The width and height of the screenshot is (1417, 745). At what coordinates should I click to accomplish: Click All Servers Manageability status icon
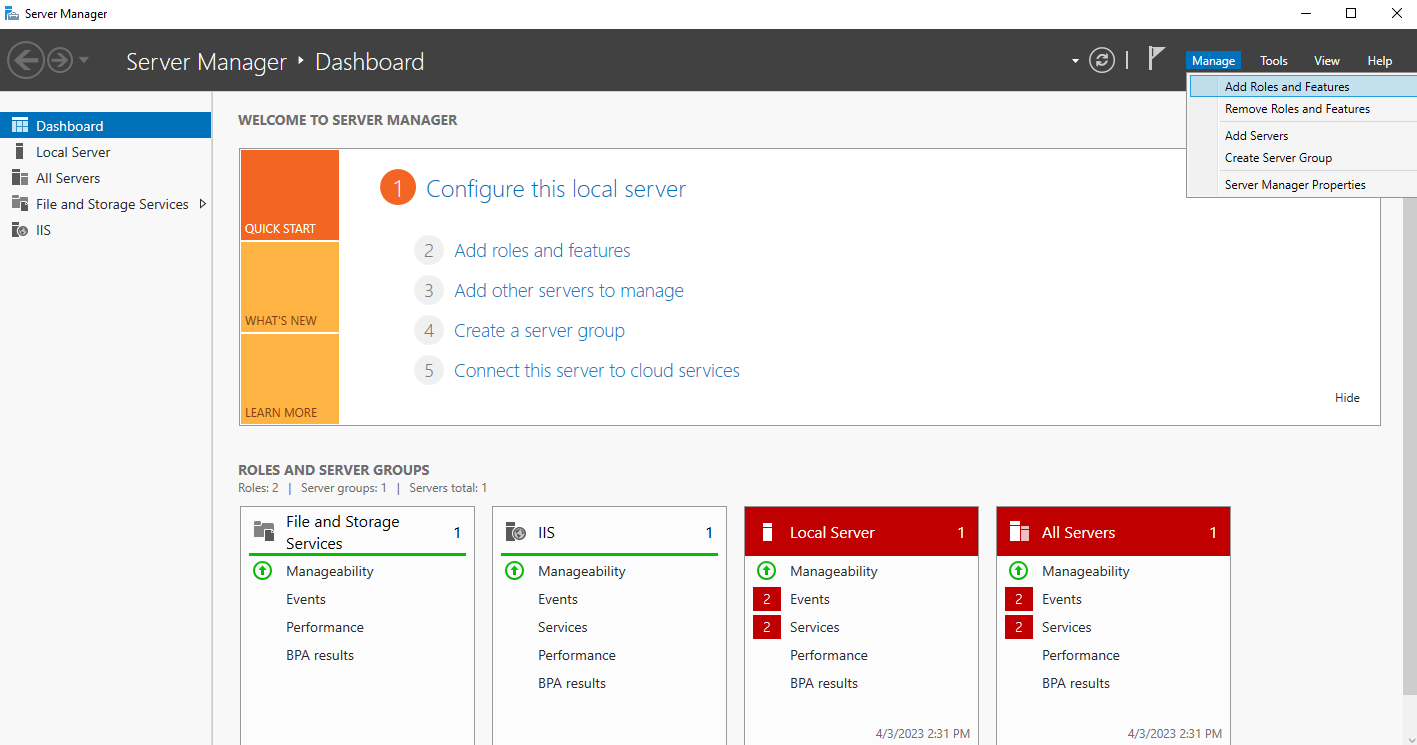coord(1019,571)
